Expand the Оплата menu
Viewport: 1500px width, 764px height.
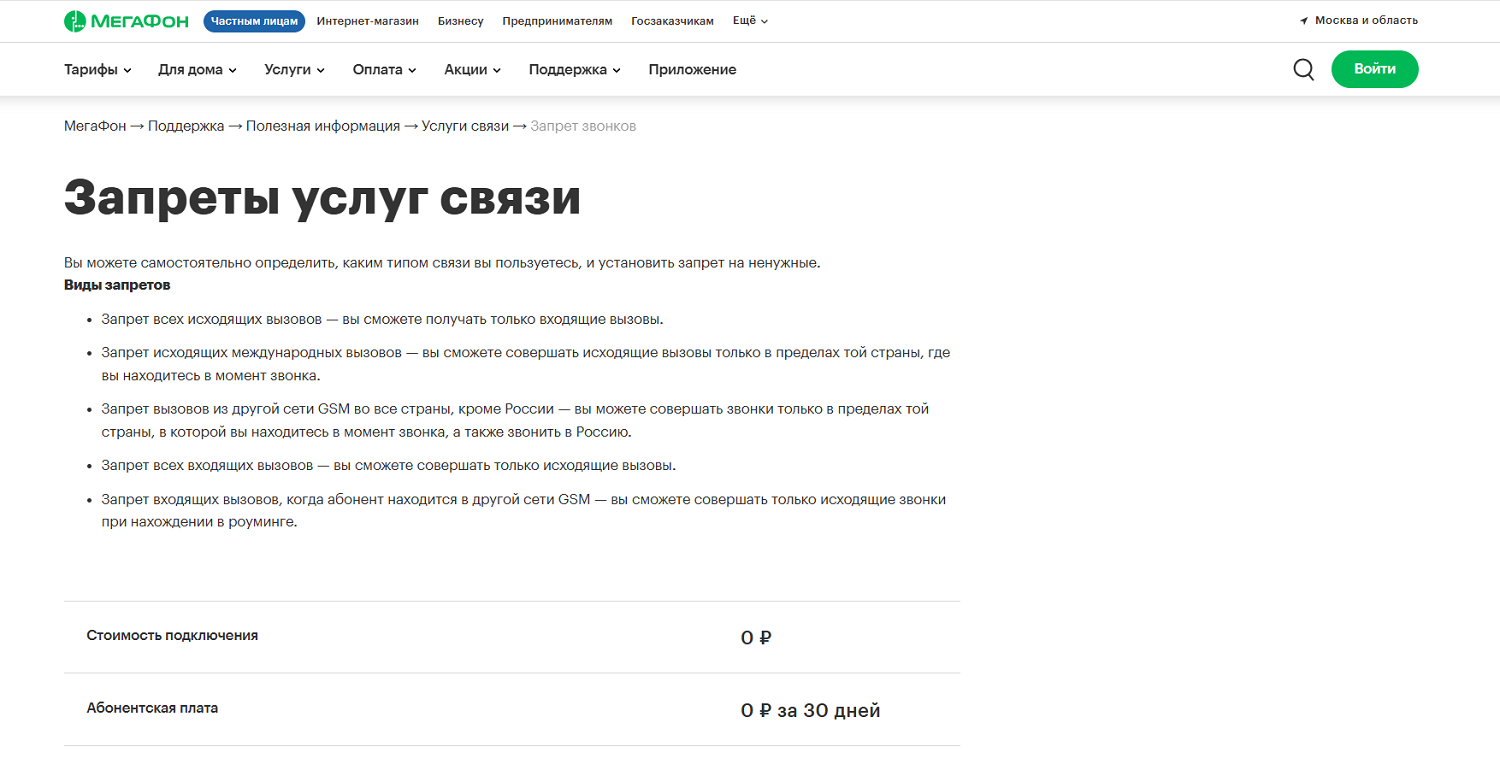pos(385,70)
